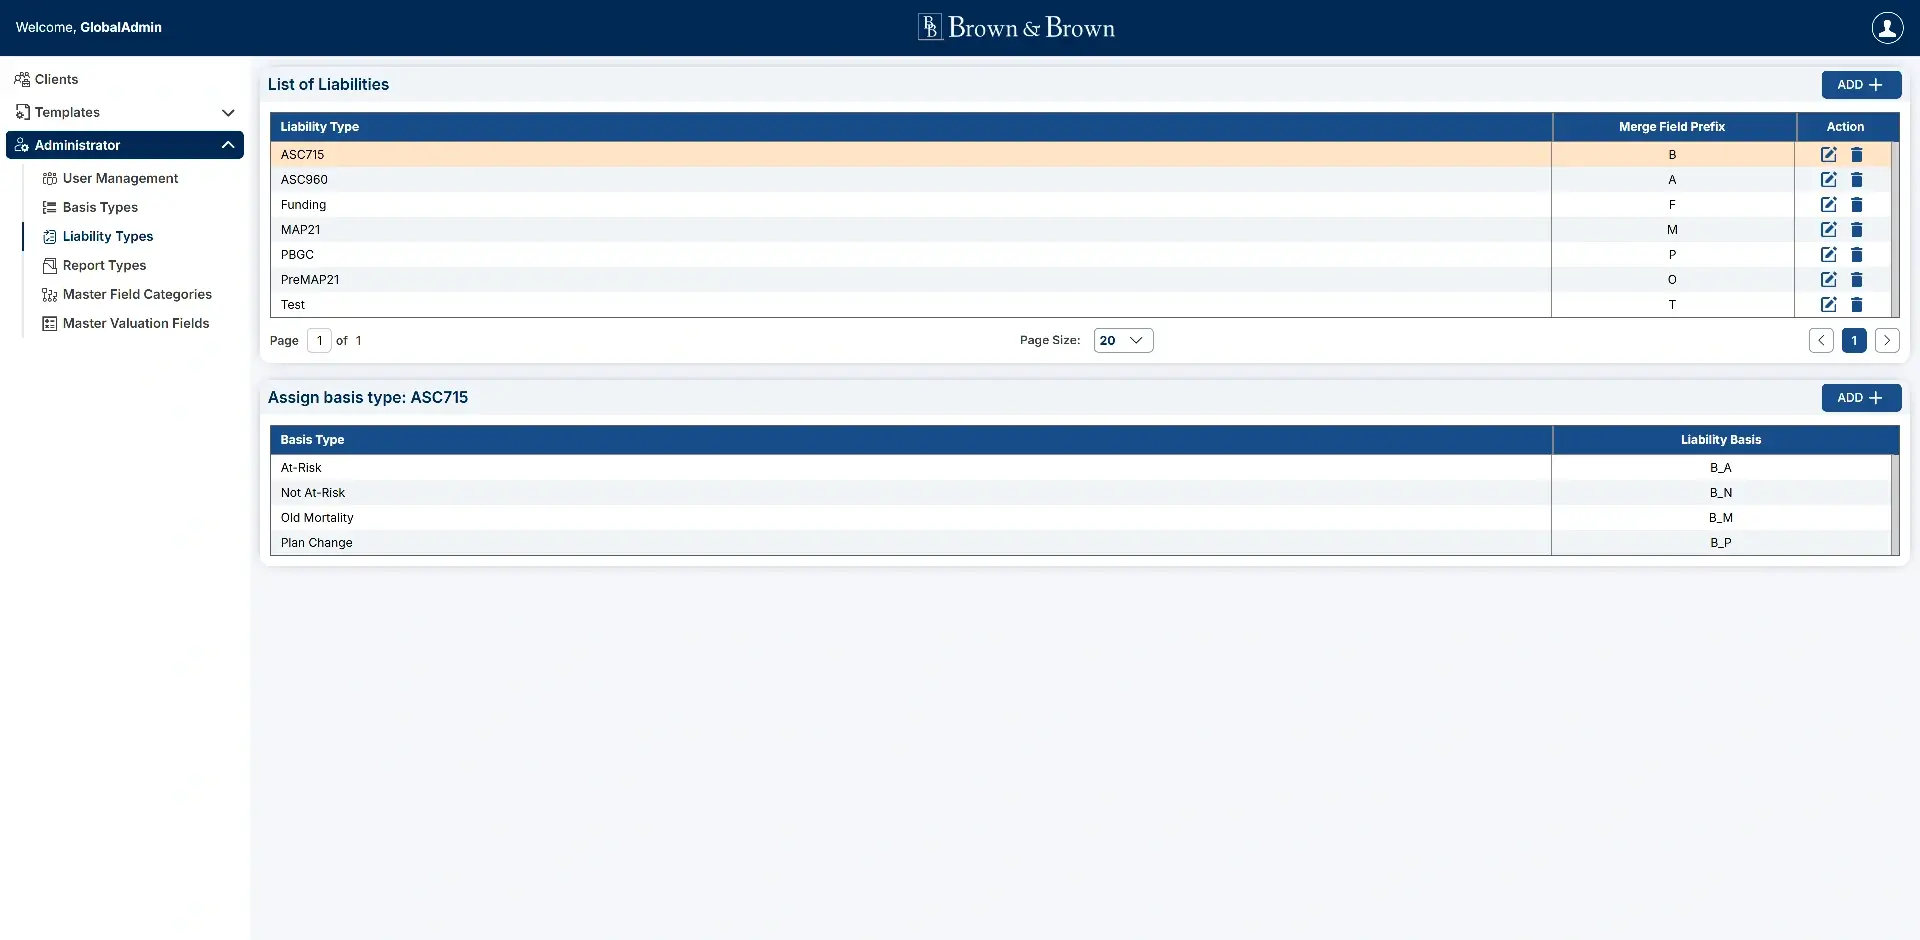Delete the Test liability type

tap(1858, 304)
